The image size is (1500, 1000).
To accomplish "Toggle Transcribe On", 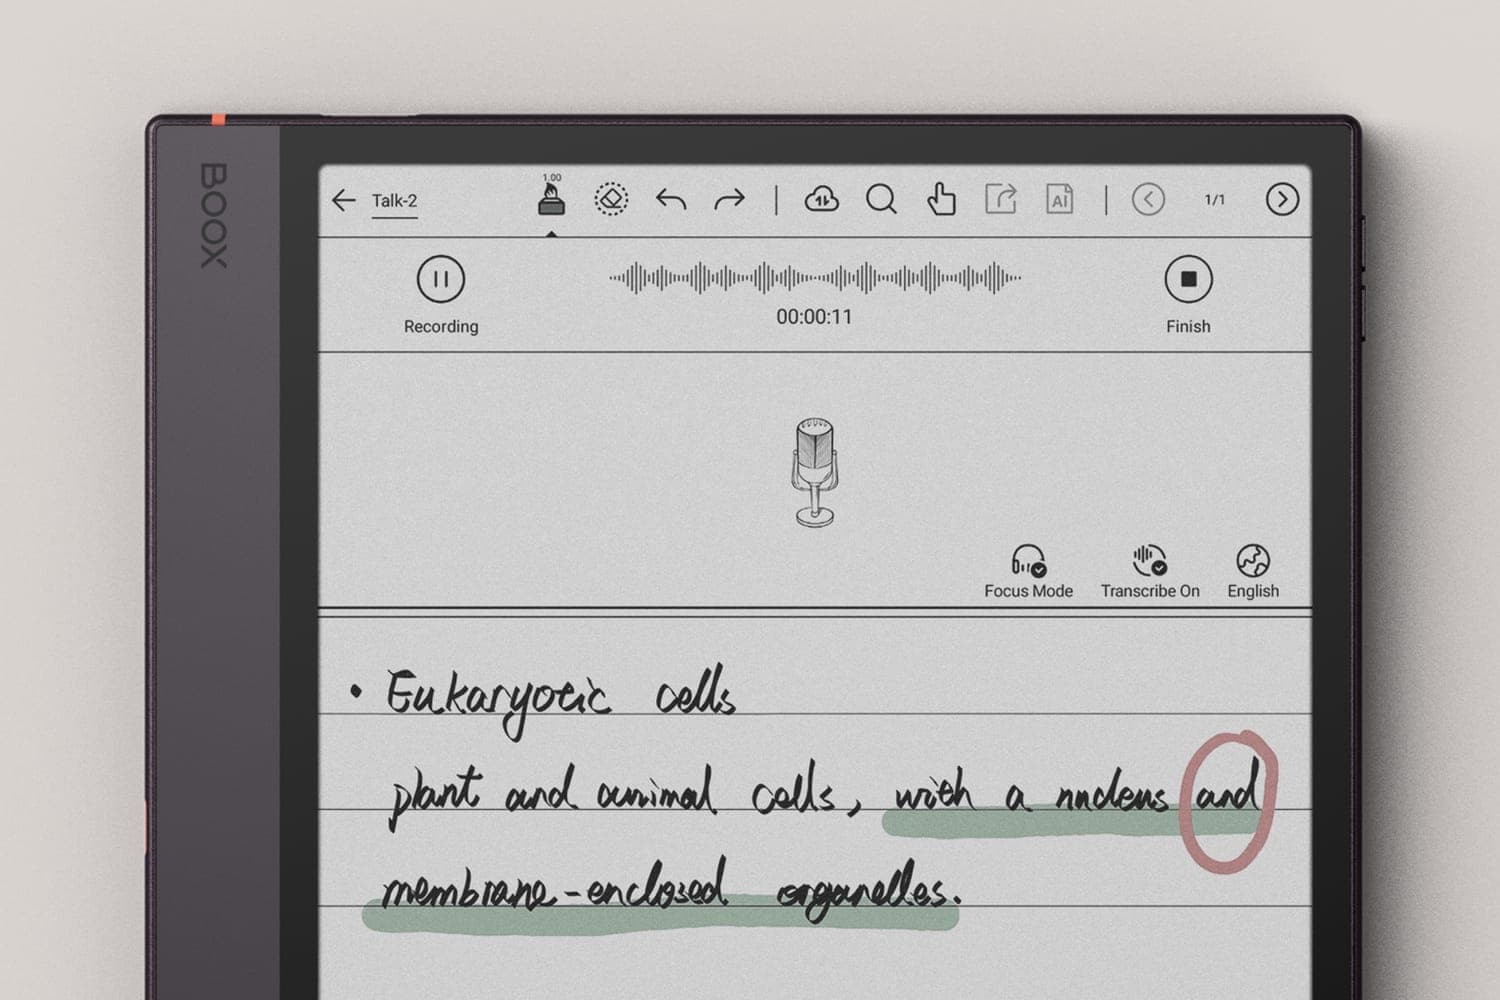I will click(x=1150, y=571).
